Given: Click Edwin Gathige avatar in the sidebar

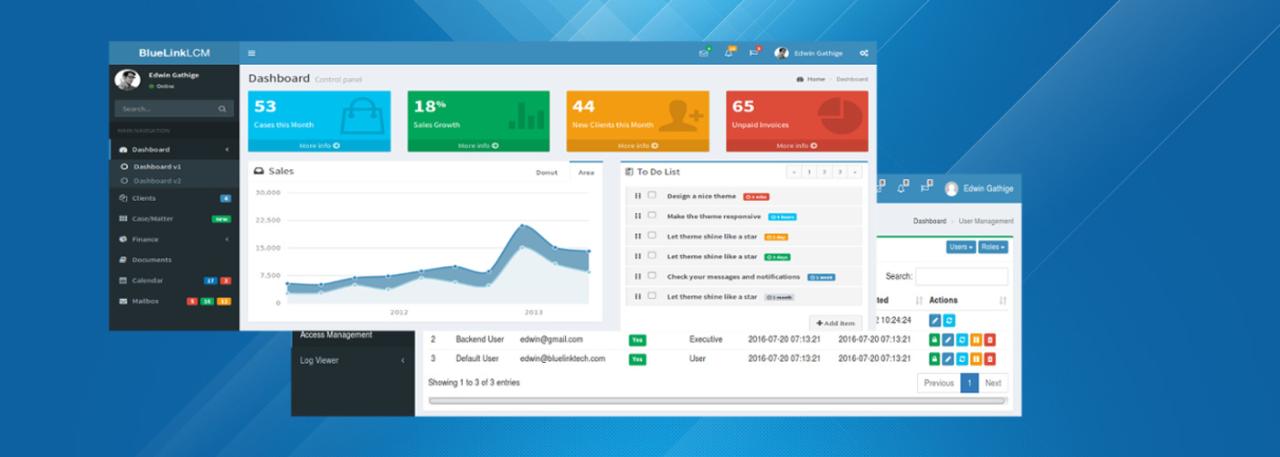Looking at the screenshot, I should tap(127, 80).
